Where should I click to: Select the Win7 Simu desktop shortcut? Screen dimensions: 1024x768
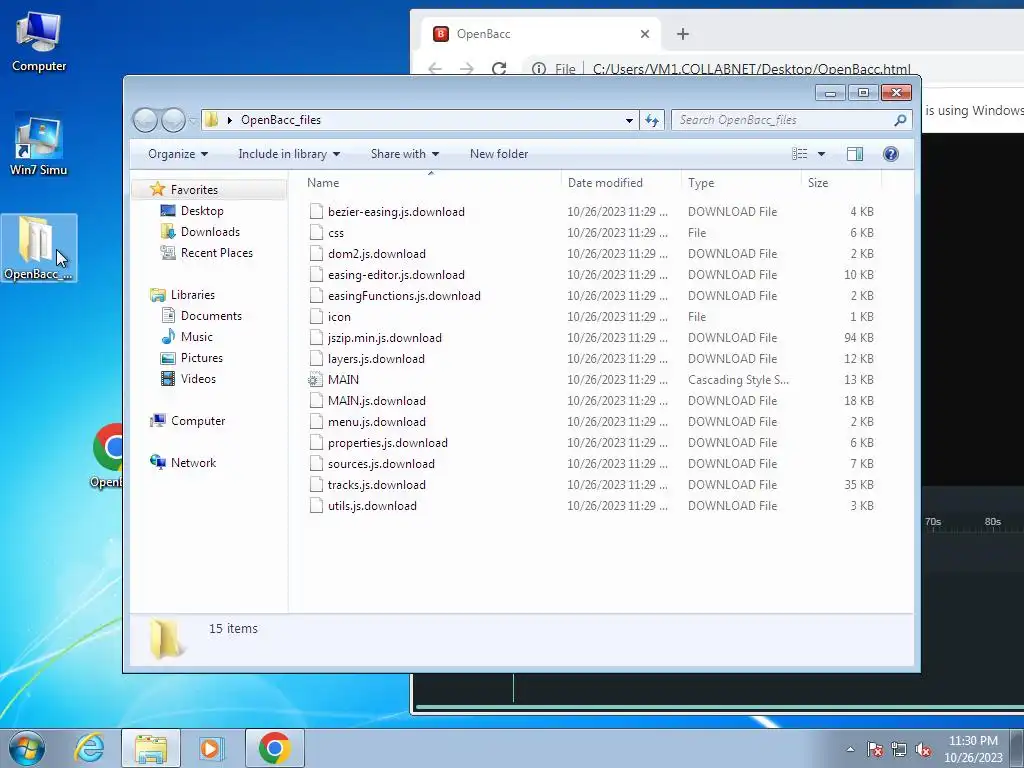point(39,145)
